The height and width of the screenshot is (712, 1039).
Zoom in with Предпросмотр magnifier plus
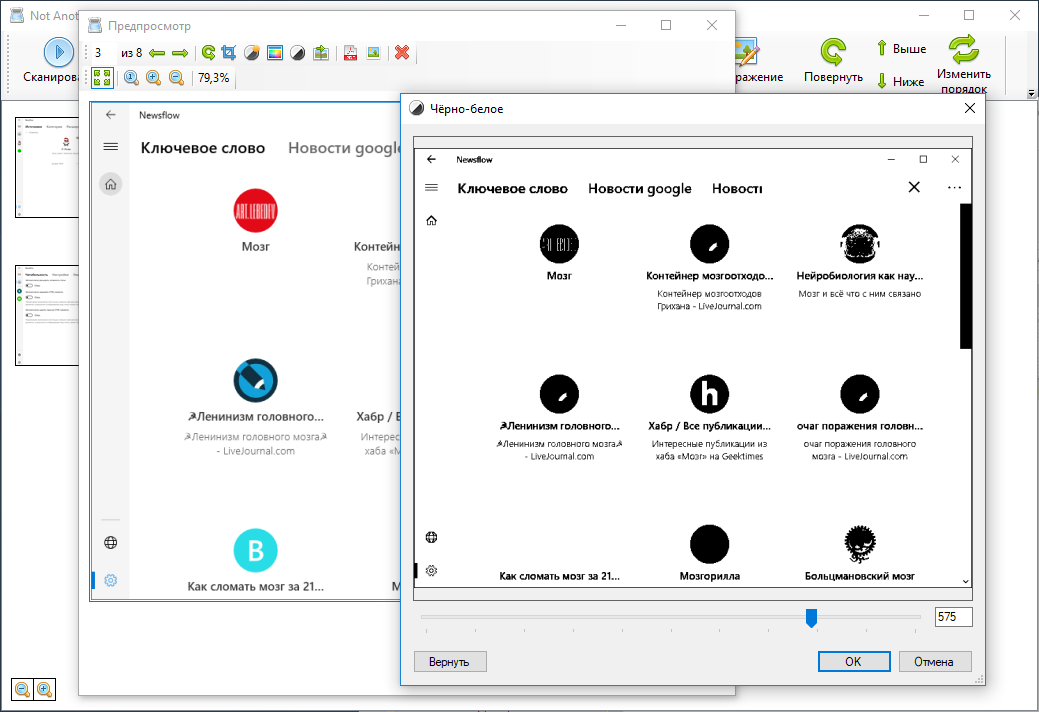coord(154,78)
